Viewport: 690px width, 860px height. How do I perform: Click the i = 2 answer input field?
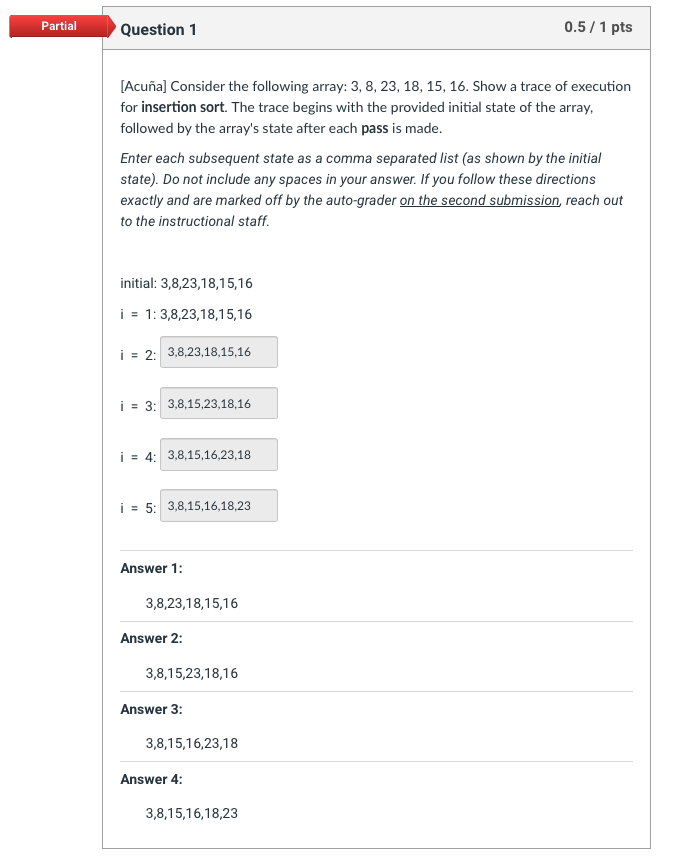coord(219,352)
